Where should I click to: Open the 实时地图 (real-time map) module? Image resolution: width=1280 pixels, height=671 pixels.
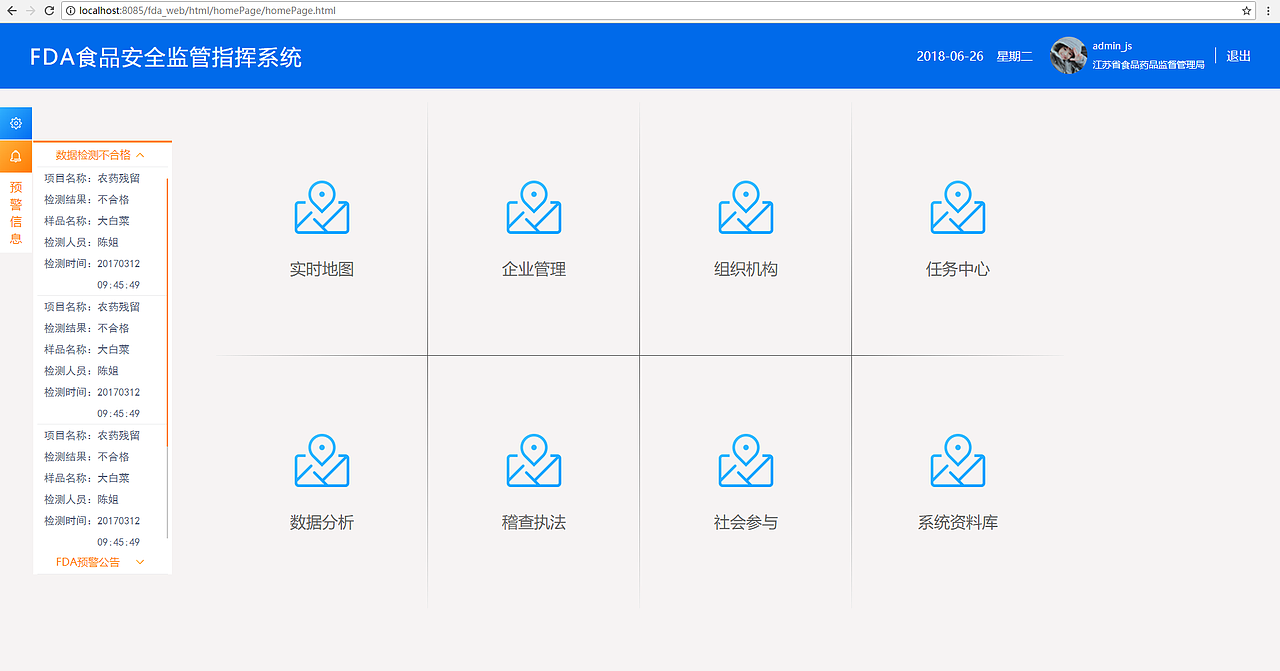(320, 230)
